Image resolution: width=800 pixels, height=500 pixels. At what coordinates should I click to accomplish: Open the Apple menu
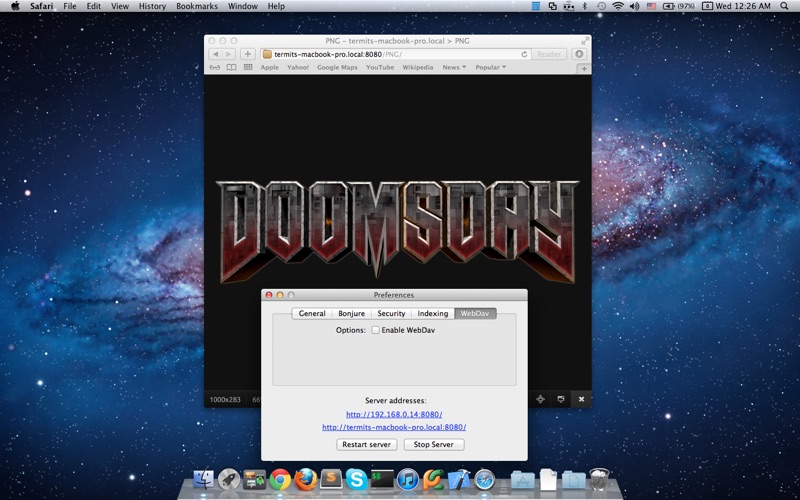[15, 6]
